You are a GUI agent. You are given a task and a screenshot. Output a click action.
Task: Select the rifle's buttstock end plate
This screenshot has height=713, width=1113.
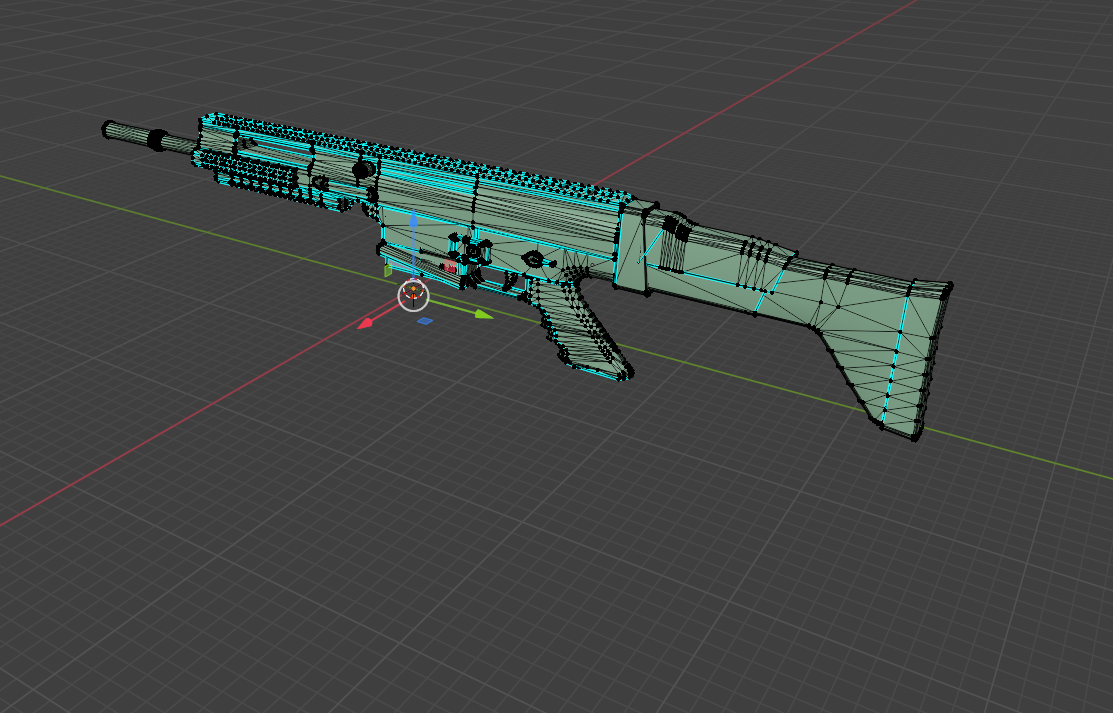(x=930, y=360)
